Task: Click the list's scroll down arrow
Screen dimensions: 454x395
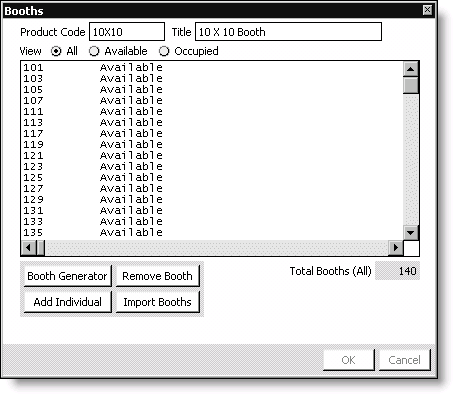Action: [411, 233]
